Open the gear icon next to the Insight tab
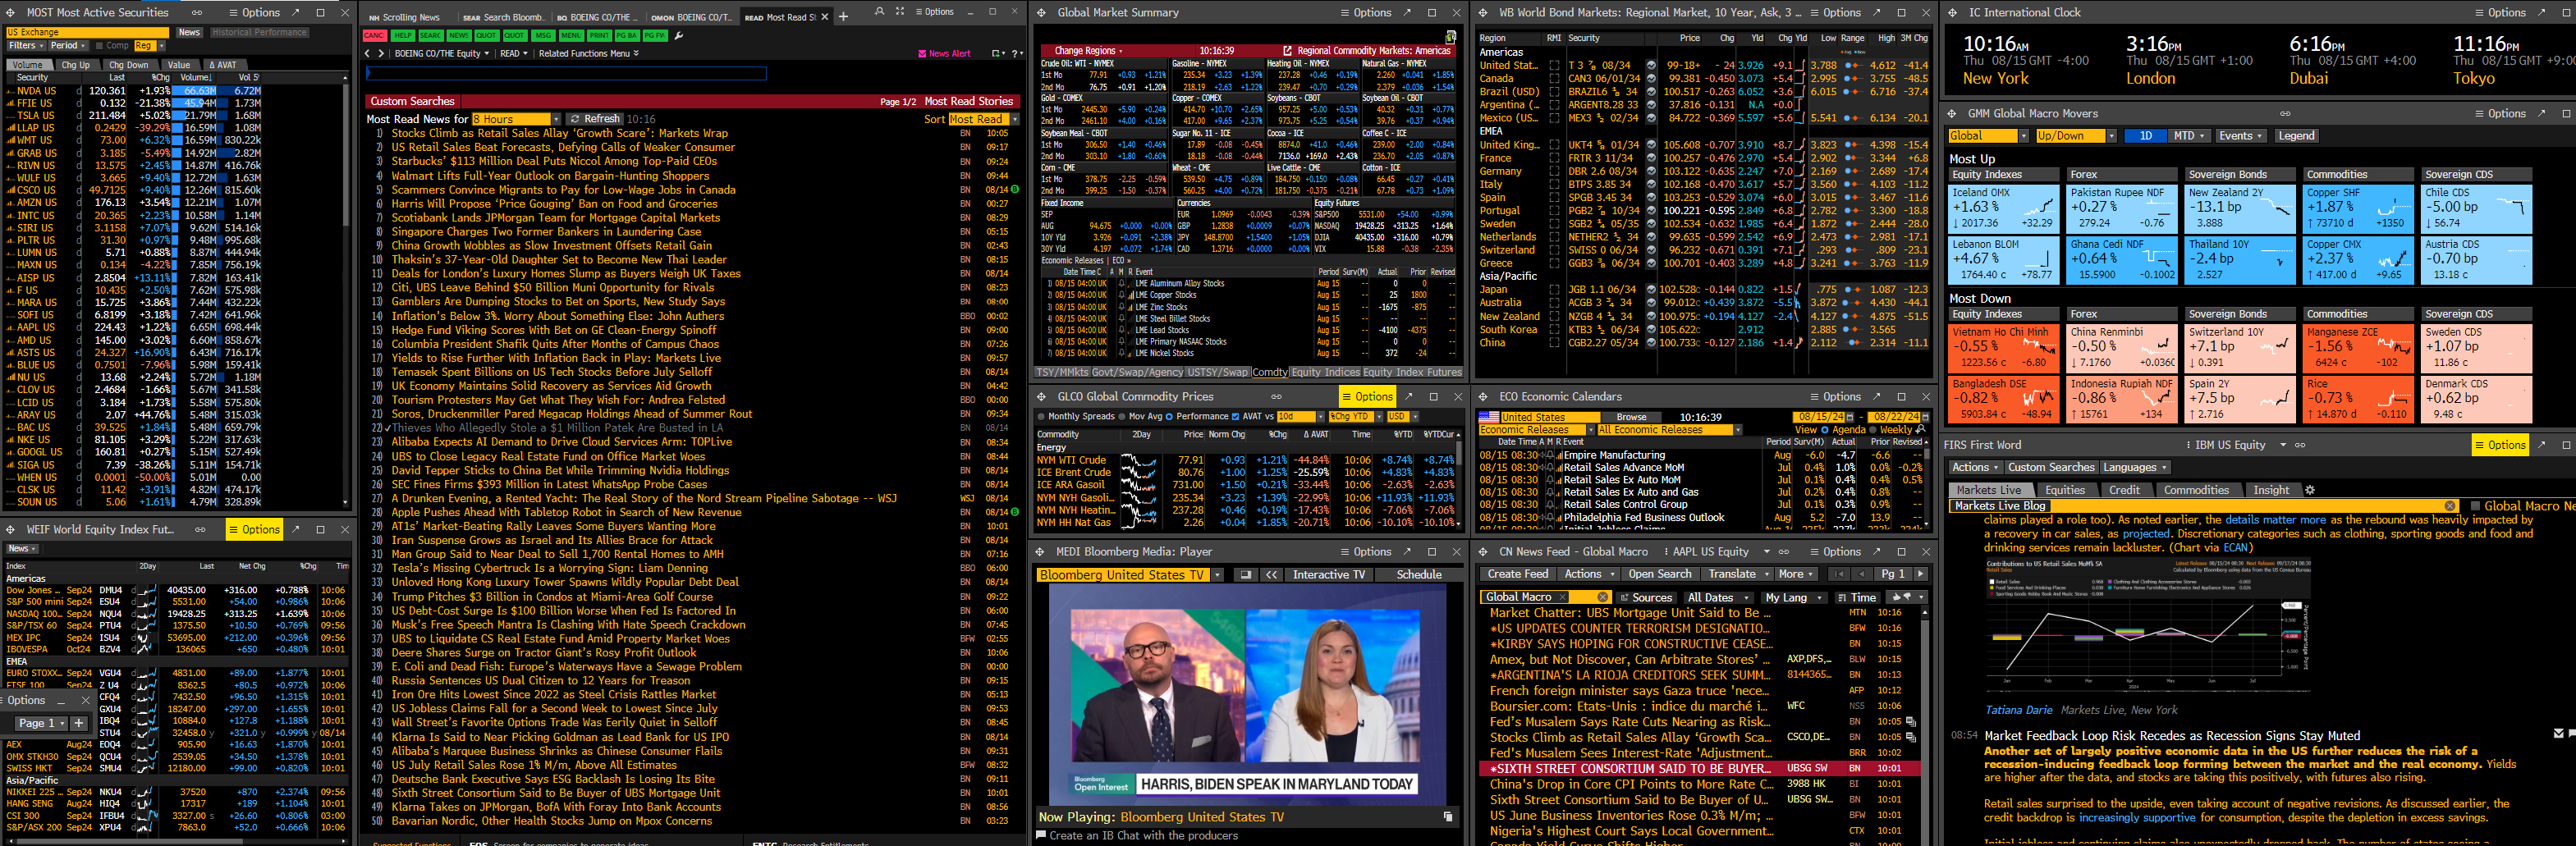 pyautogui.click(x=2310, y=490)
